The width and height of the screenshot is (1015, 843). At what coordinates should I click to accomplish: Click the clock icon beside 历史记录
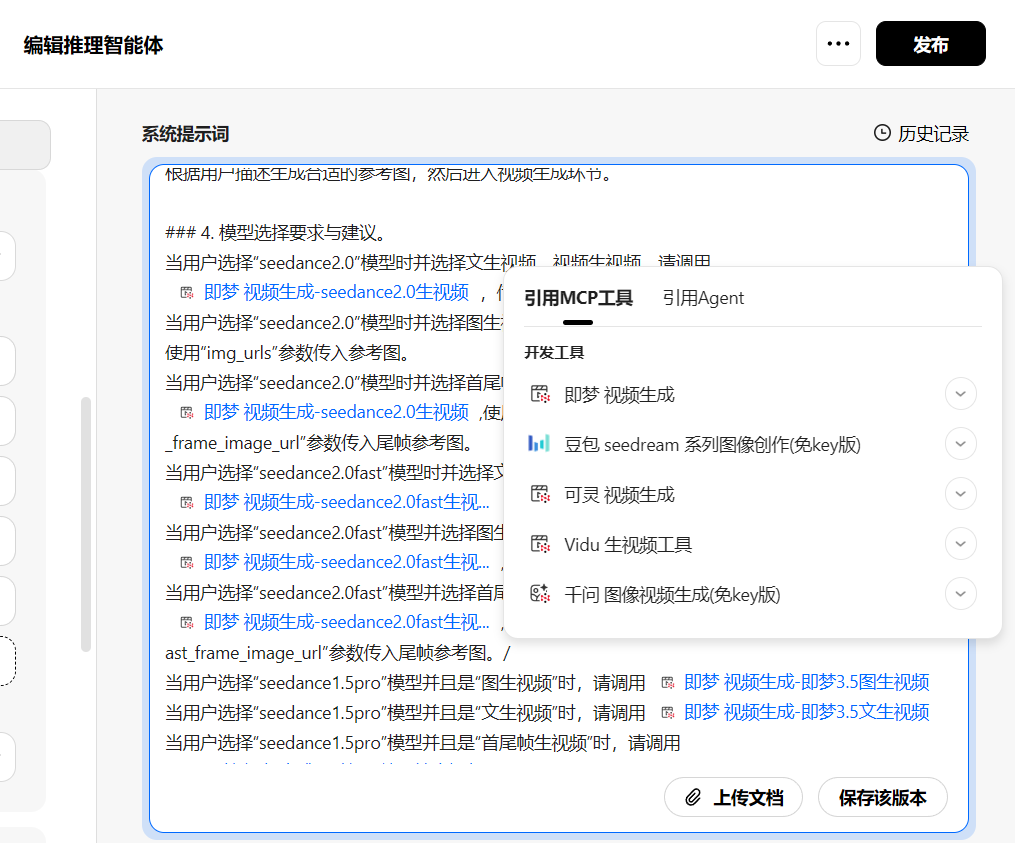coord(882,133)
